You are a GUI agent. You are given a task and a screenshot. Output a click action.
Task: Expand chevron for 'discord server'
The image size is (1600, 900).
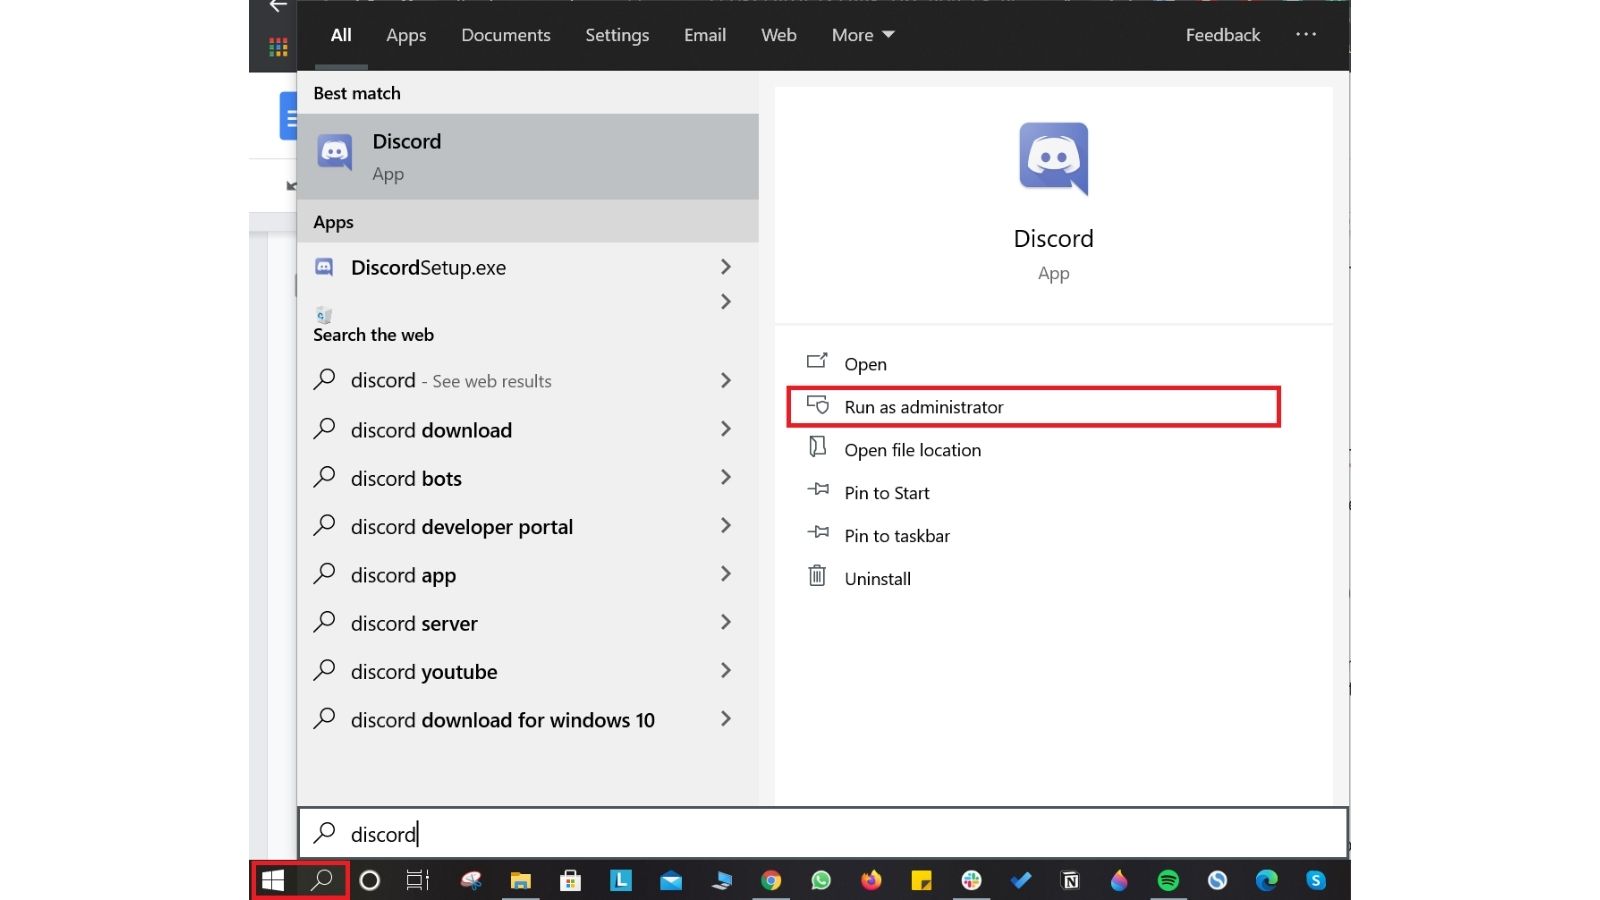tap(726, 622)
